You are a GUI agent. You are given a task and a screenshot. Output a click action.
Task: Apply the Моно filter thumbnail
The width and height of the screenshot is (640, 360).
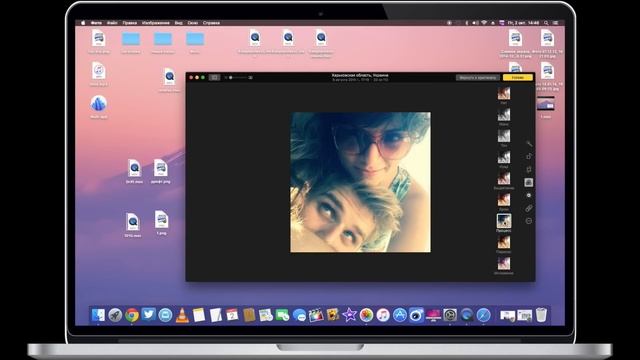(x=504, y=114)
